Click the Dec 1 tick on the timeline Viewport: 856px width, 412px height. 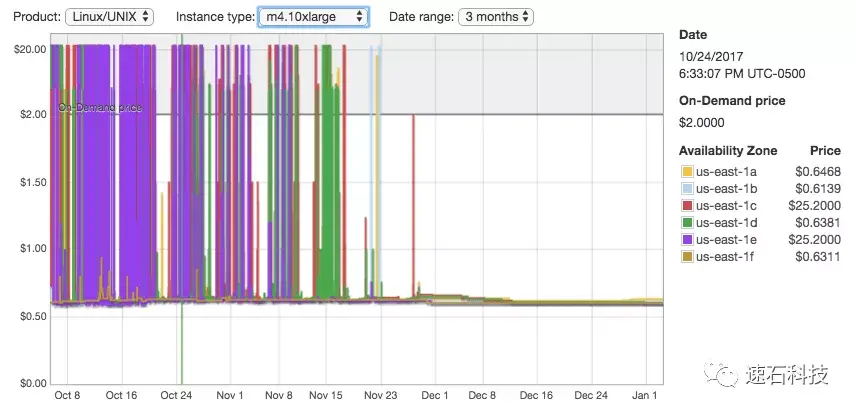(435, 396)
